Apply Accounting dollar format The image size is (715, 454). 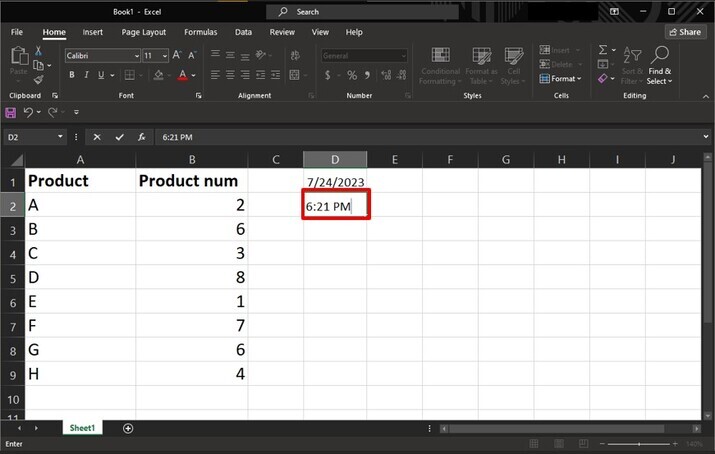[x=327, y=75]
